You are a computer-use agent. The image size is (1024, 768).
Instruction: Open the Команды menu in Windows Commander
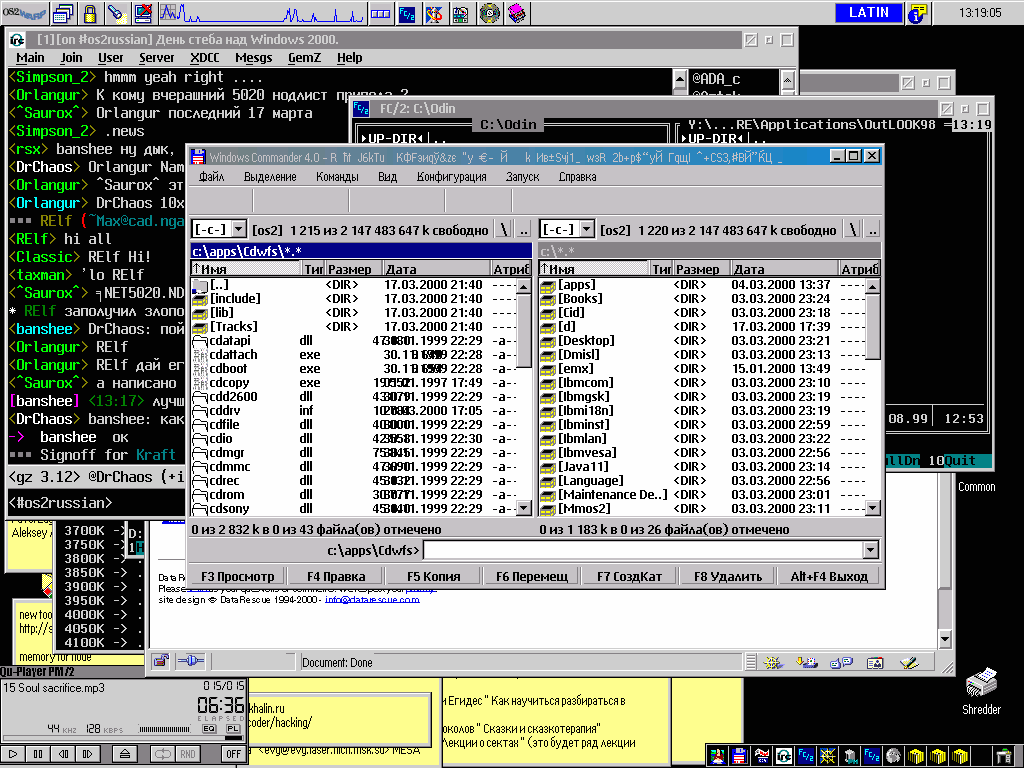(x=337, y=177)
